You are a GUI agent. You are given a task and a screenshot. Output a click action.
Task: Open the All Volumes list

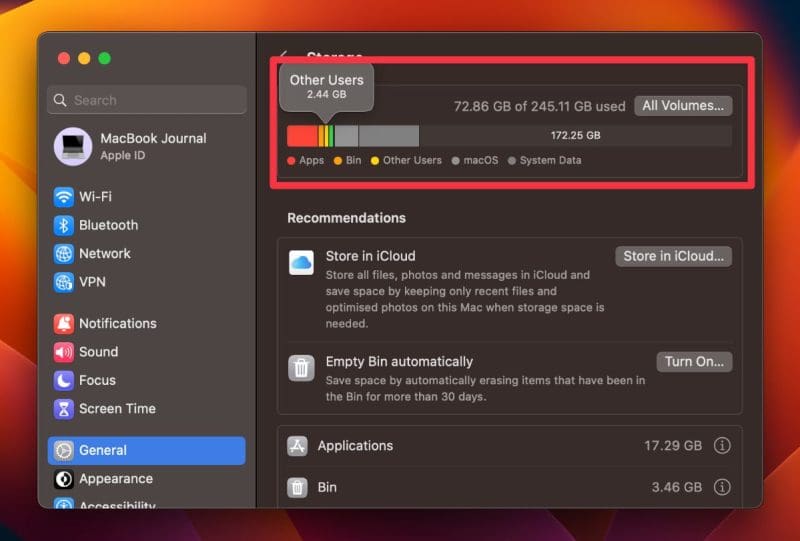(x=683, y=106)
